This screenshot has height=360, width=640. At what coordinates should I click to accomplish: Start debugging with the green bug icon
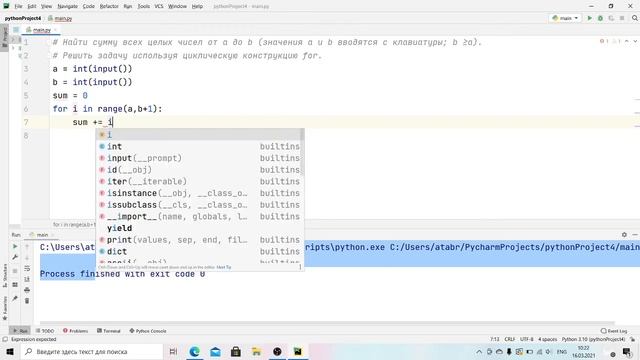tap(600, 18)
